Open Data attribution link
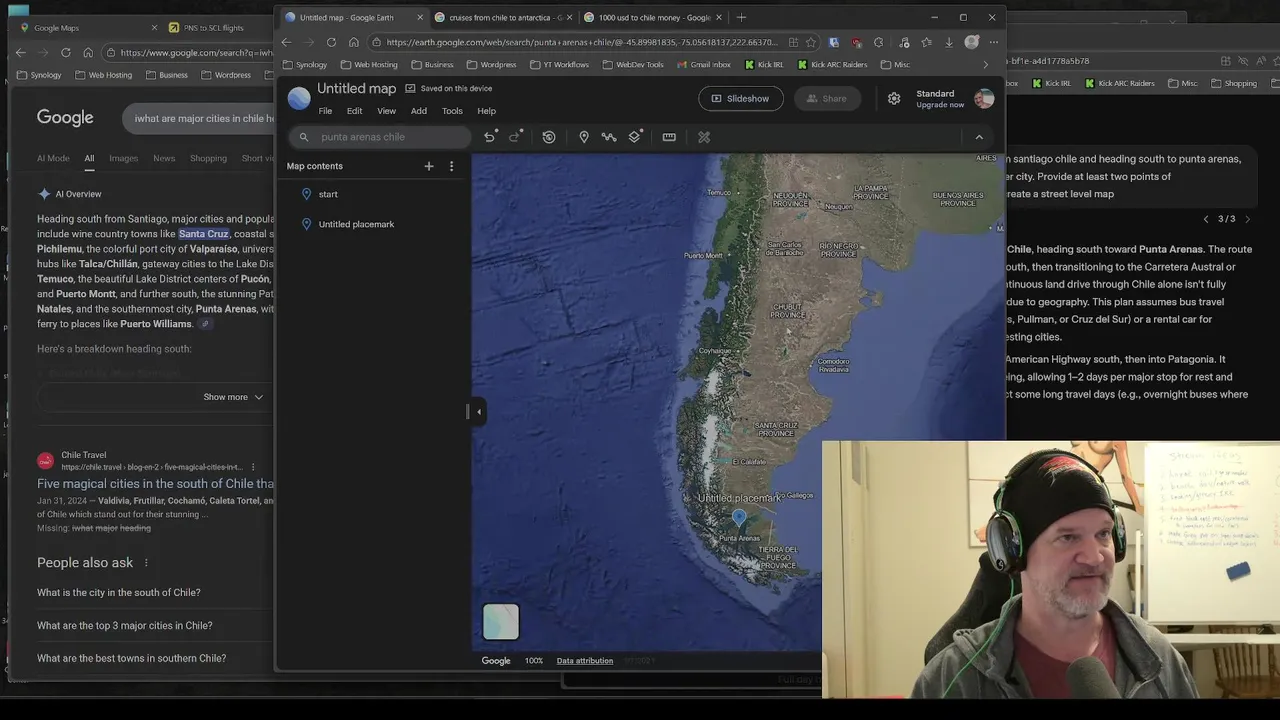Image resolution: width=1280 pixels, height=720 pixels. (x=585, y=661)
